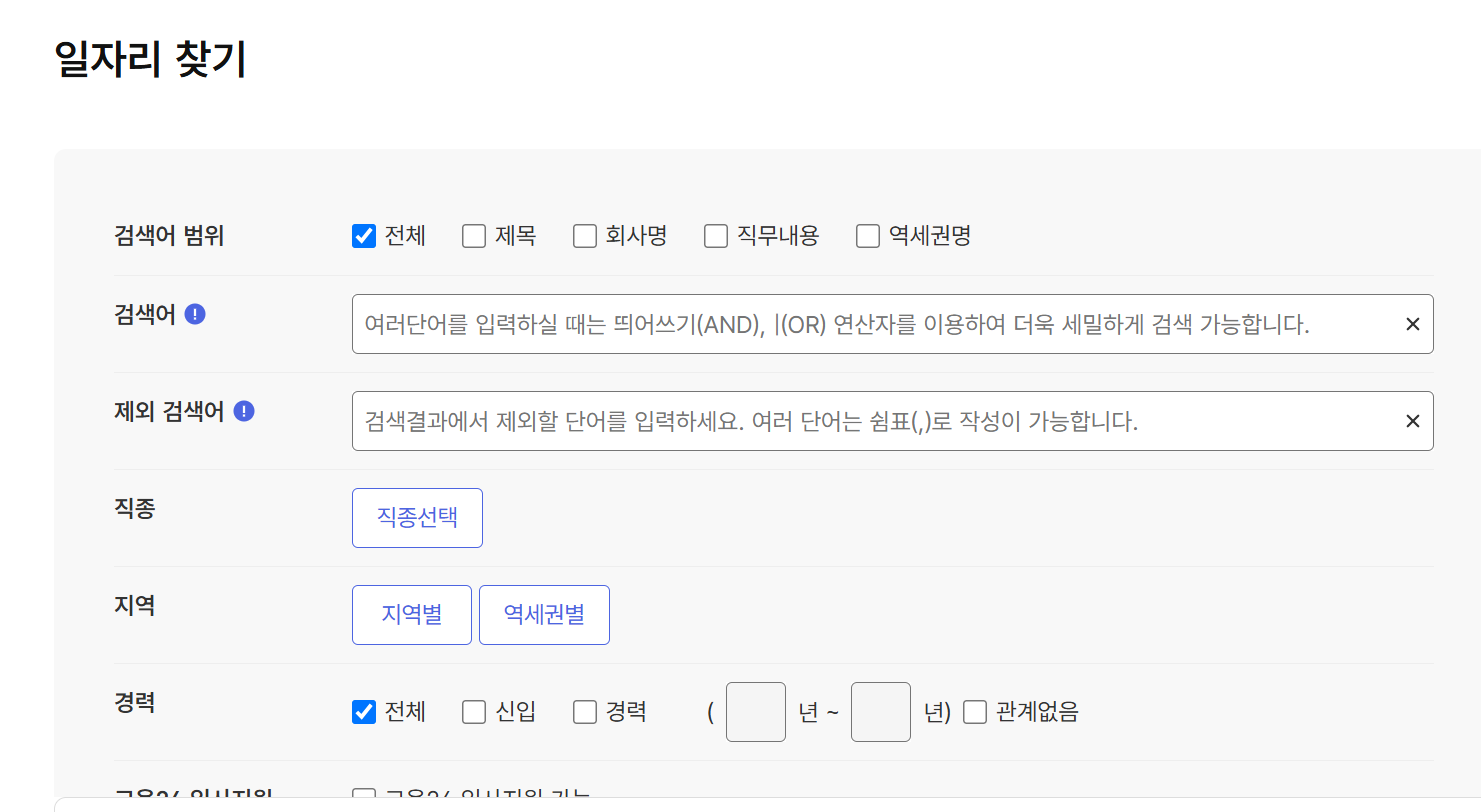This screenshot has width=1481, height=812.
Task: Clear the 검색어 field with the X icon
Action: (1412, 323)
